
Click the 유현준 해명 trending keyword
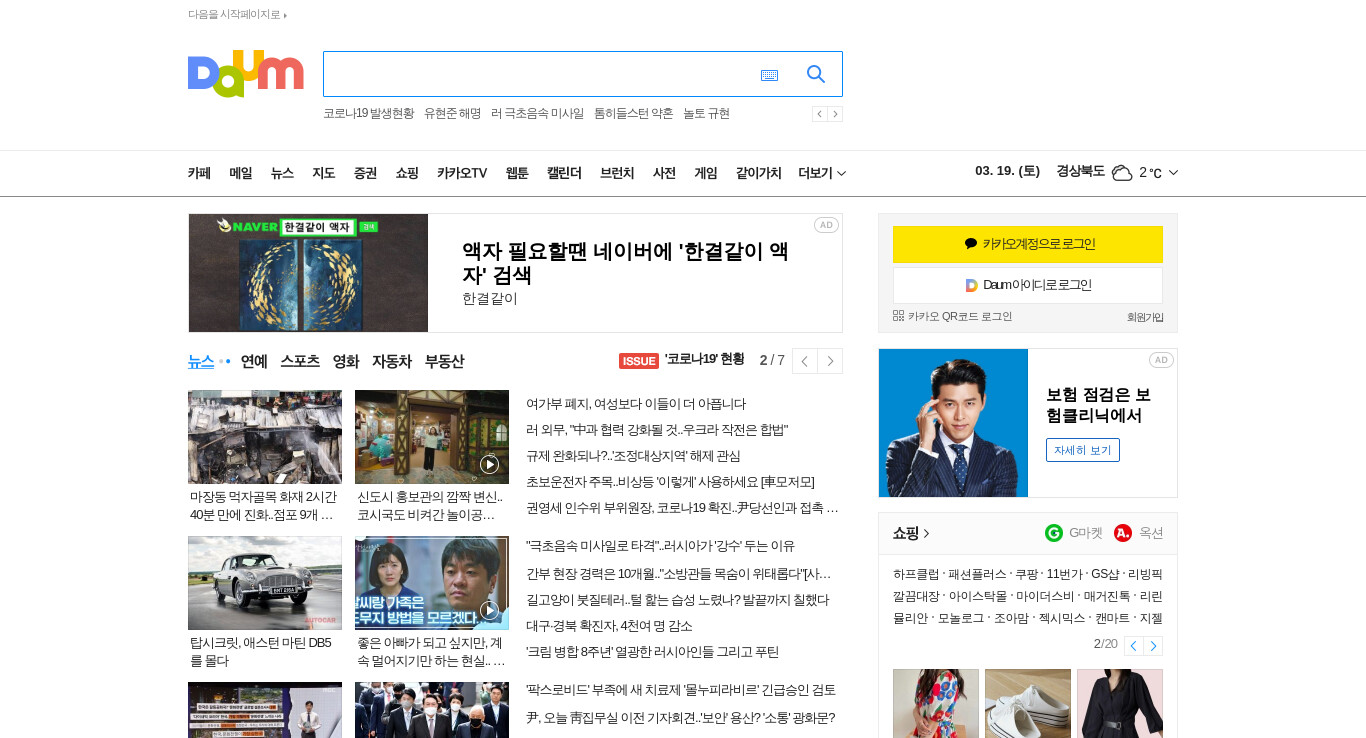[x=452, y=114]
